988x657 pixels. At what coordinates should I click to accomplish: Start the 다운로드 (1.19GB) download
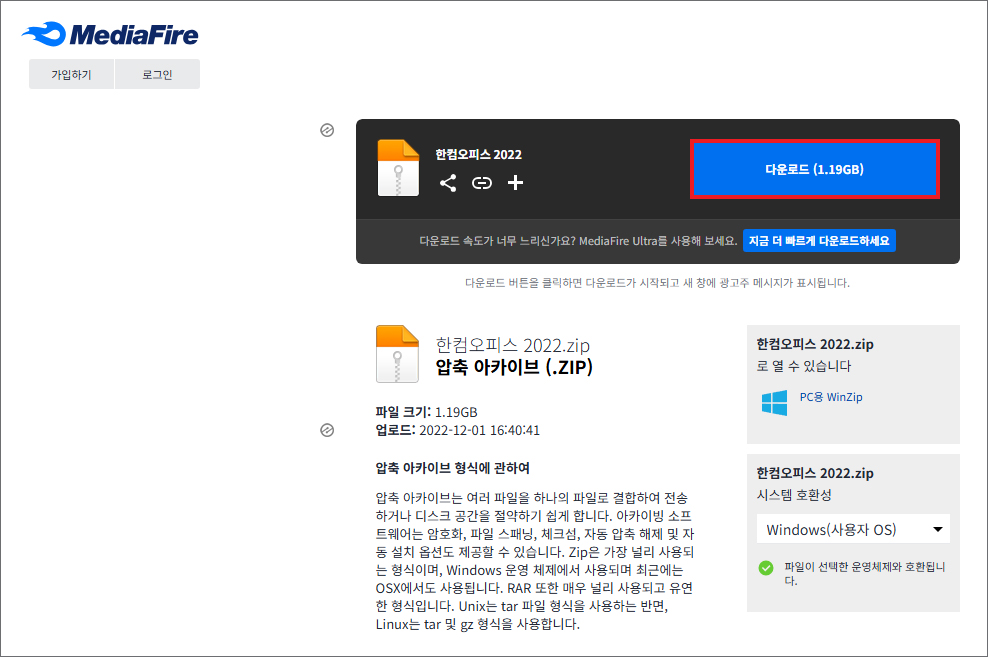815,169
